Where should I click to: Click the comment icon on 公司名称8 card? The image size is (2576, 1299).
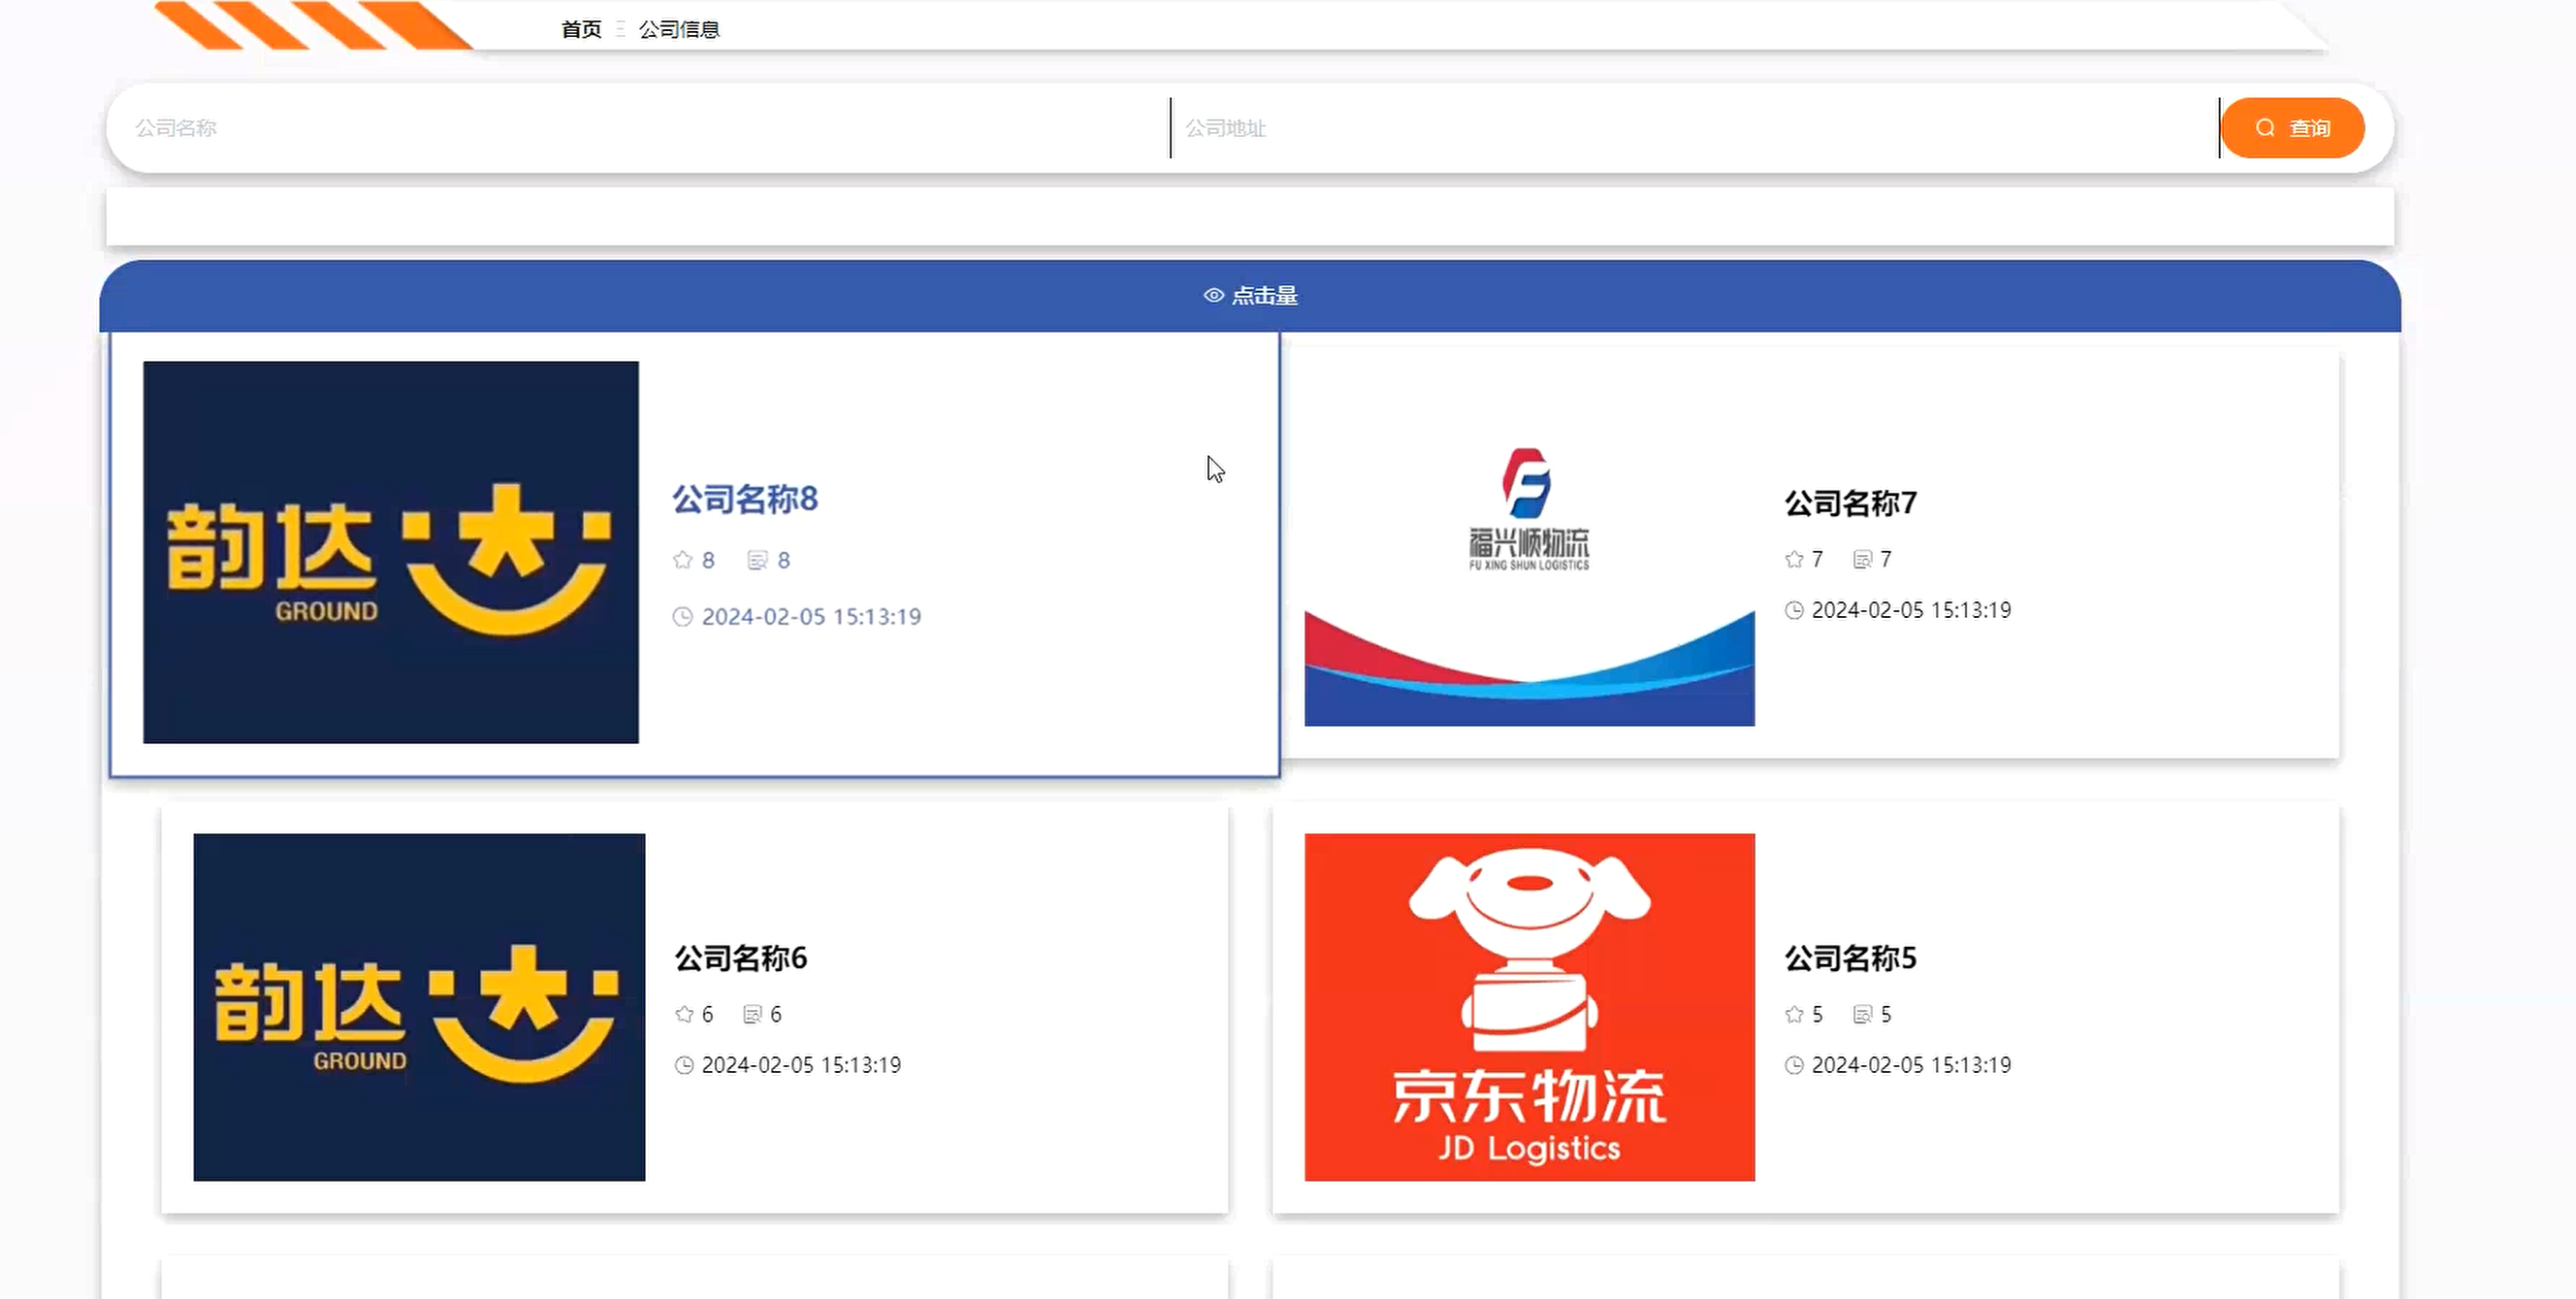(757, 560)
